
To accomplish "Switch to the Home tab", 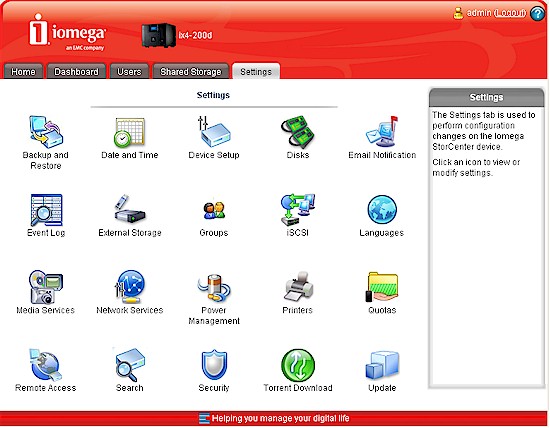I will pyautogui.click(x=23, y=72).
